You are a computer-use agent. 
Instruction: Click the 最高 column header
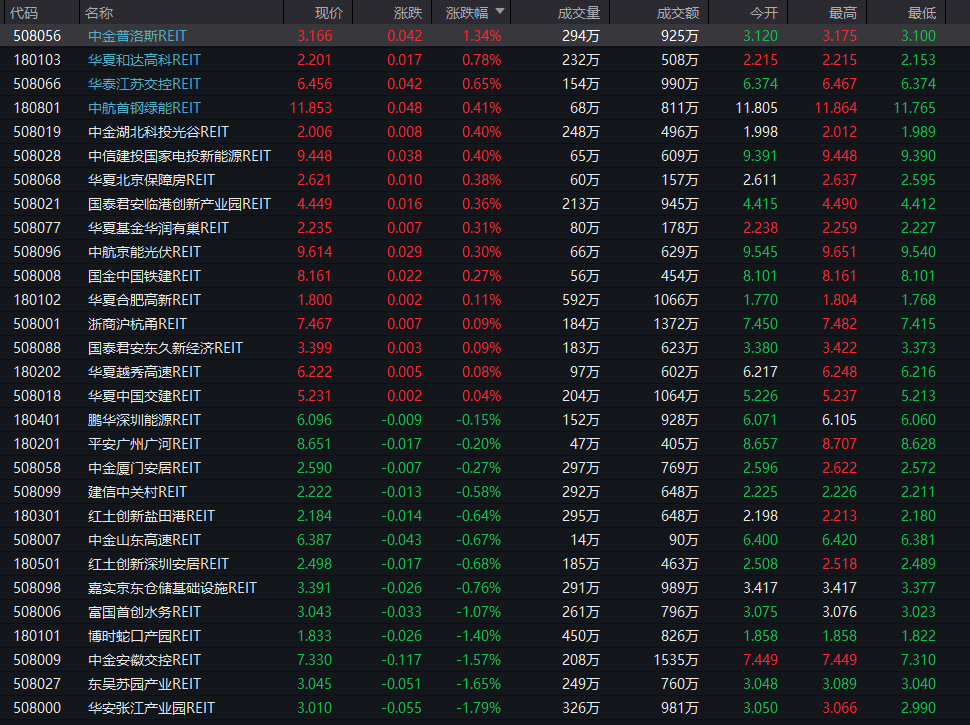coord(843,13)
